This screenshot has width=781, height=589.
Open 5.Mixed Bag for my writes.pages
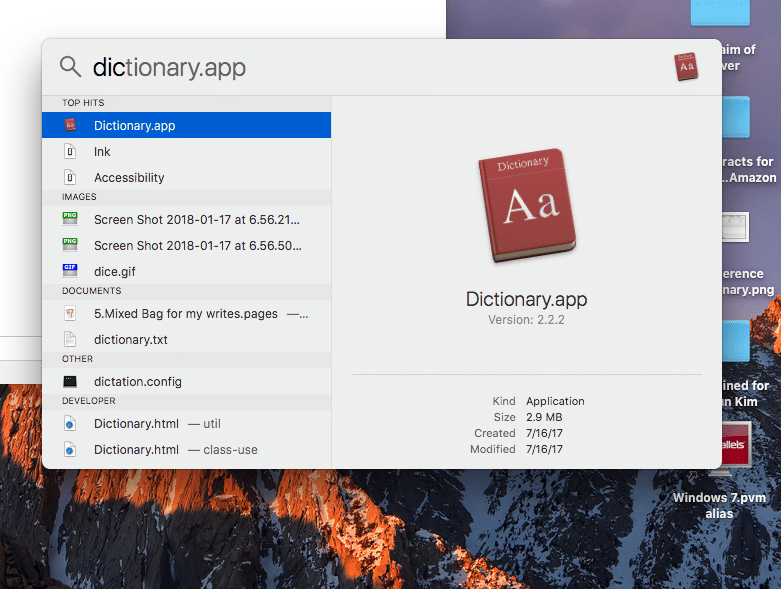[186, 314]
